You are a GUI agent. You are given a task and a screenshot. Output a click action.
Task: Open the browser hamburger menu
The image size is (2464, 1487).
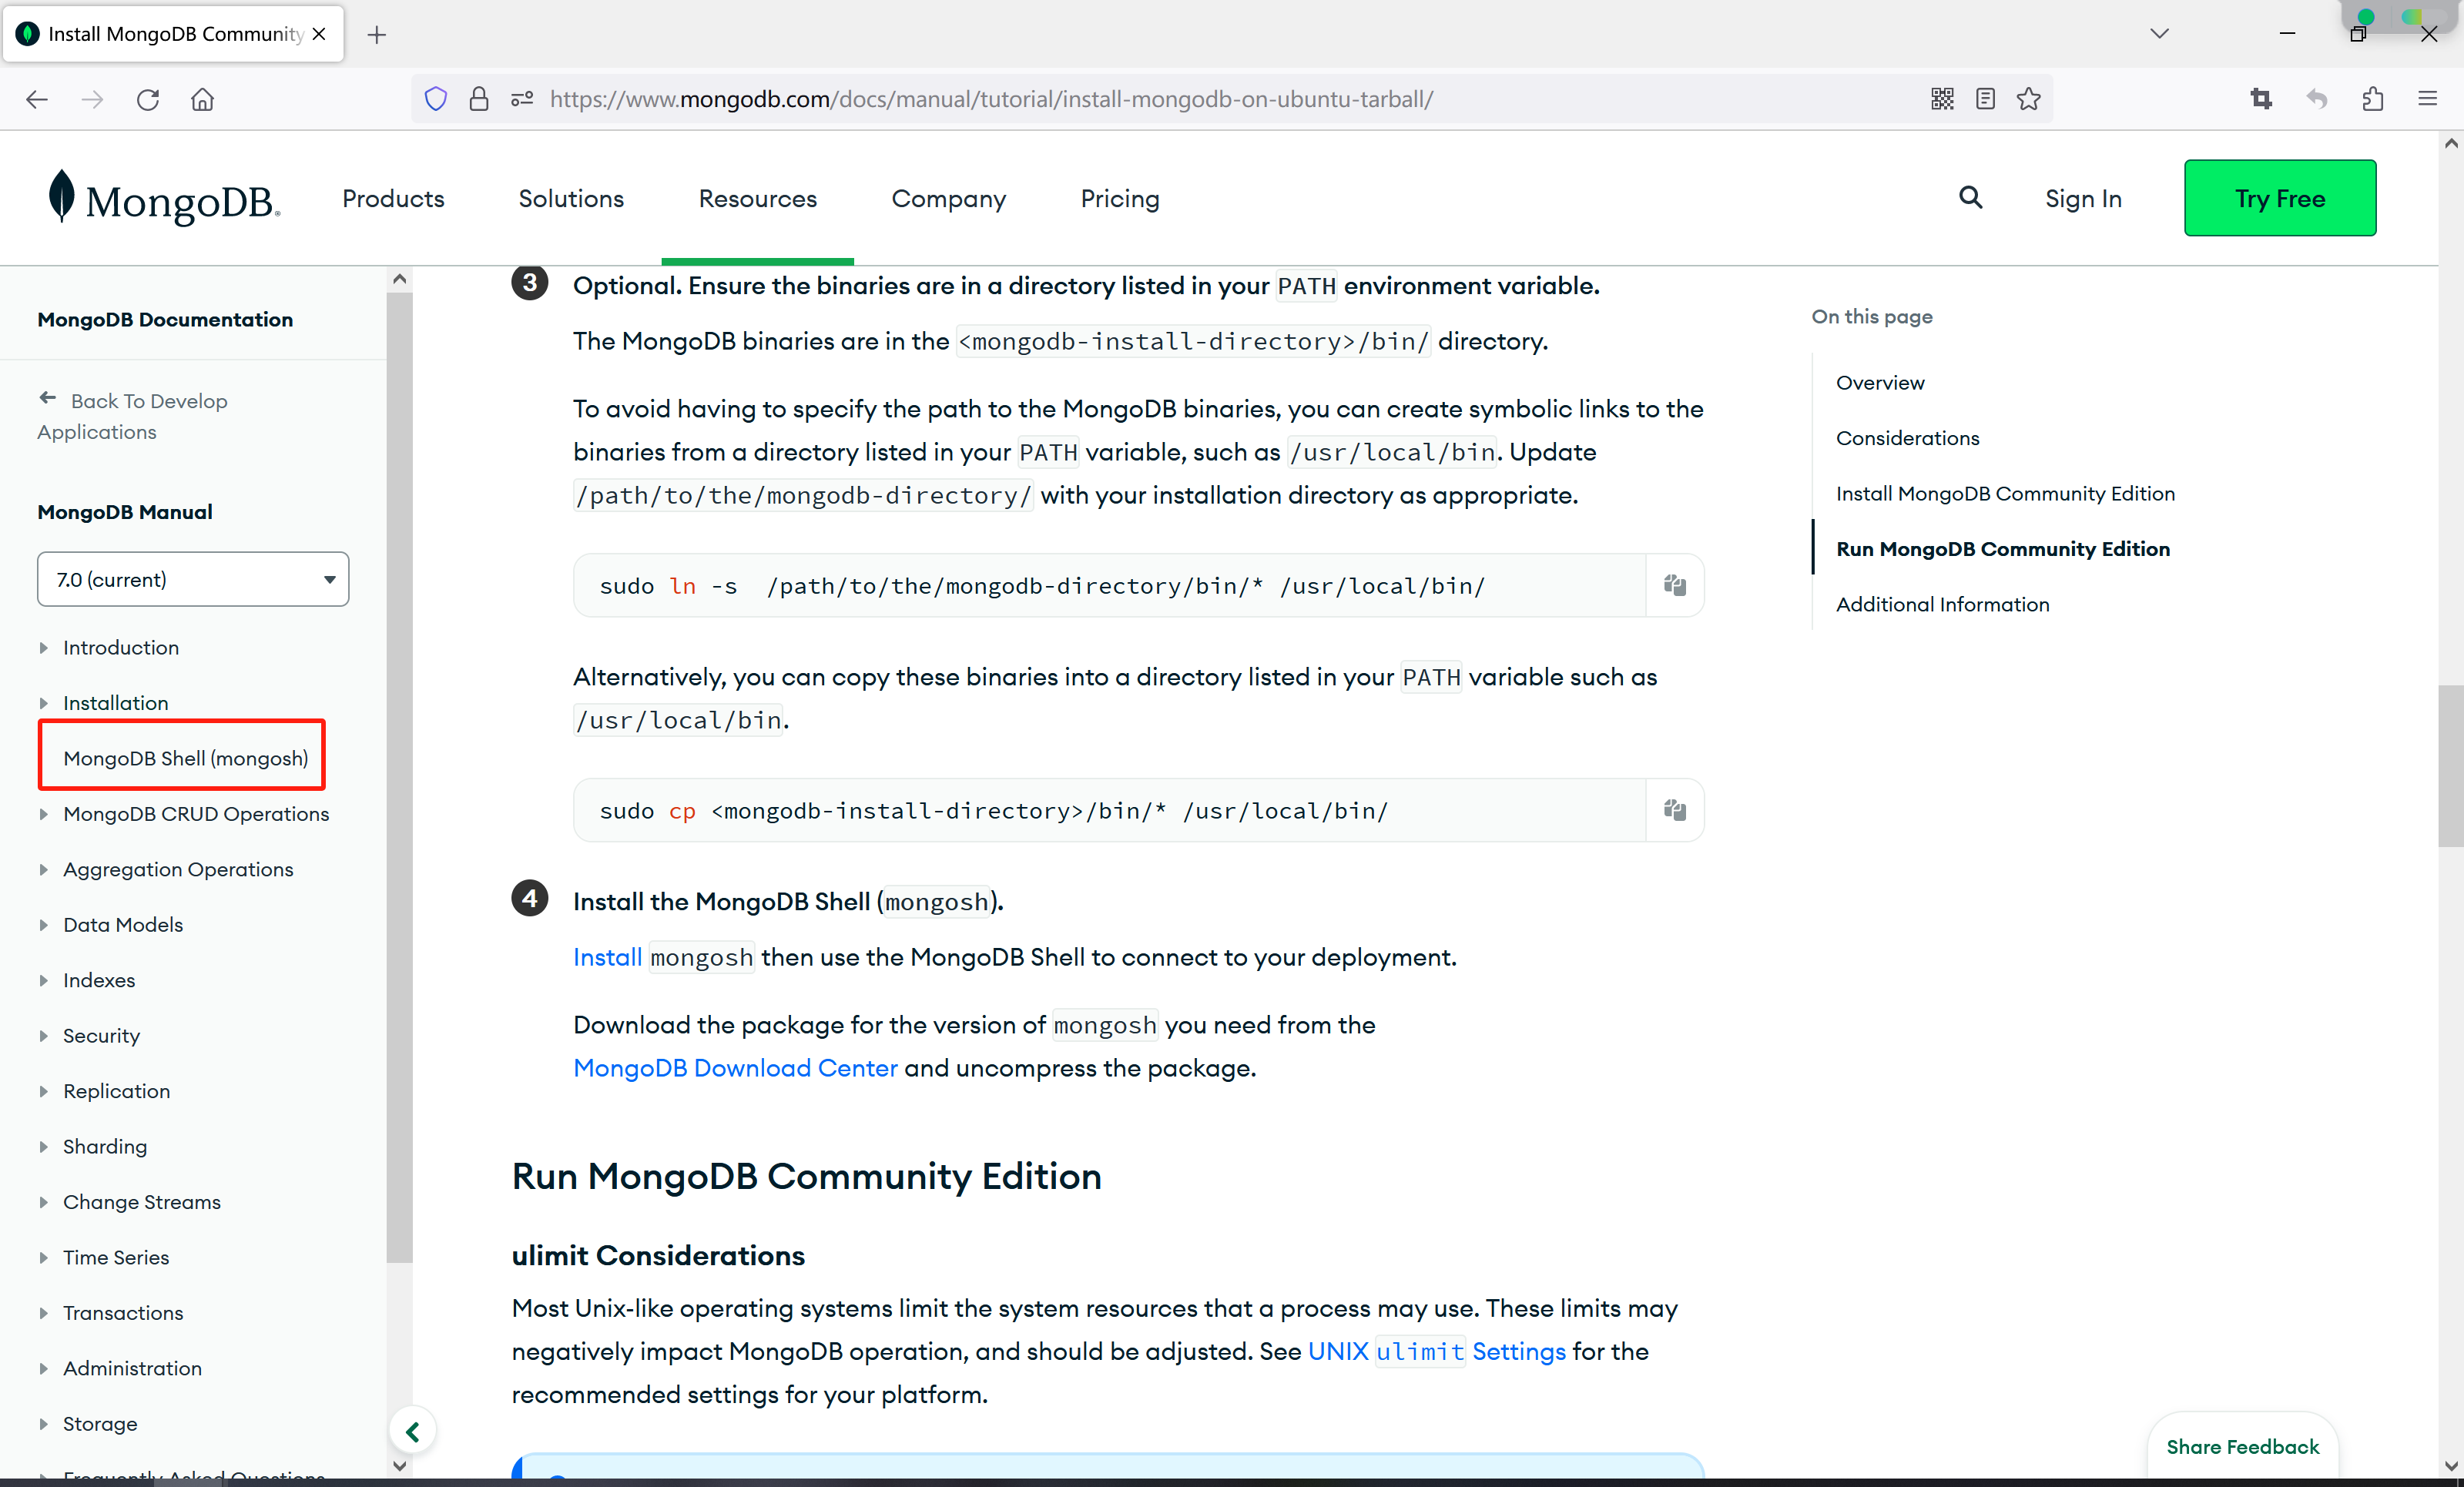coord(2428,99)
